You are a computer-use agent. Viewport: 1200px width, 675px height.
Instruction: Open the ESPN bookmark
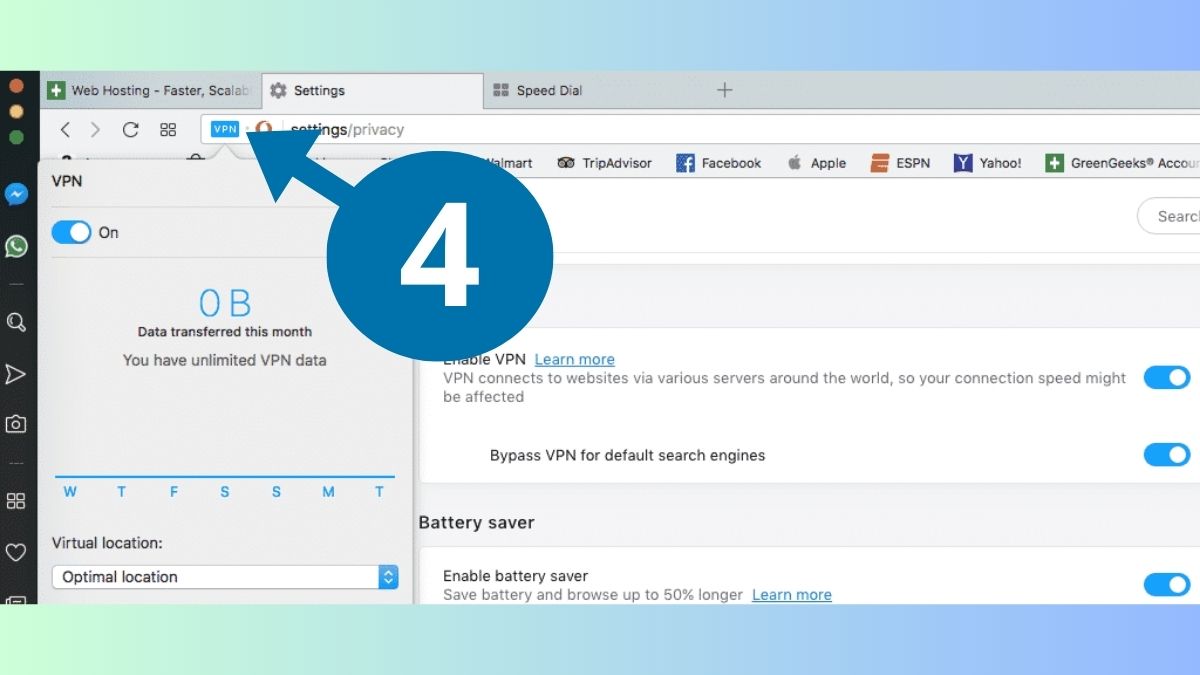[899, 163]
